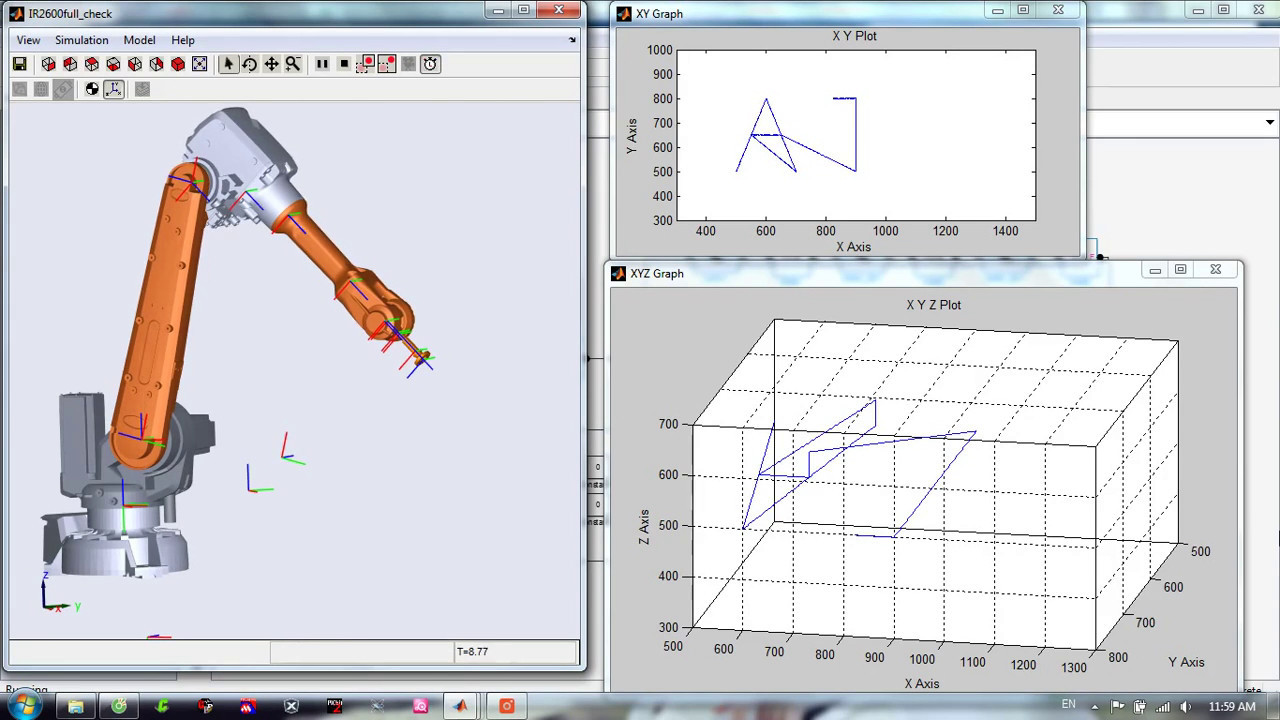Open the Windows Start menu orb
The width and height of the screenshot is (1280, 720).
coord(24,705)
